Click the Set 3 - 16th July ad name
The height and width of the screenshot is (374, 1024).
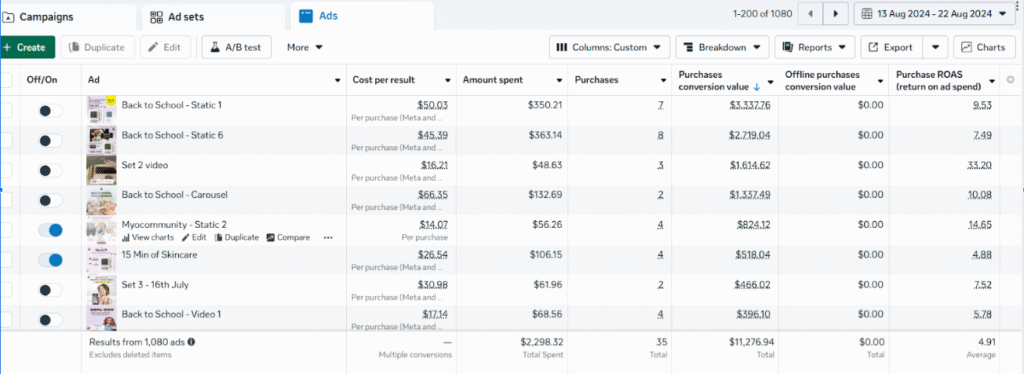click(x=155, y=285)
